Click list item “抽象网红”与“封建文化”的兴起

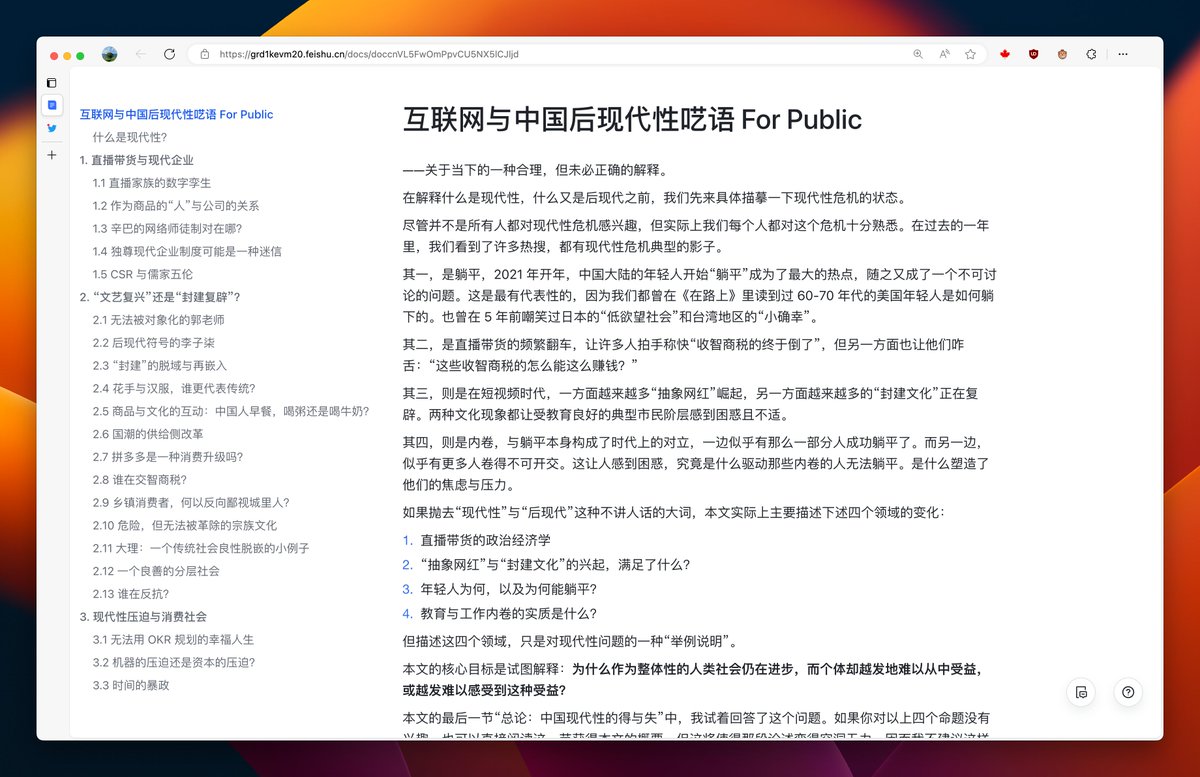coord(555,564)
